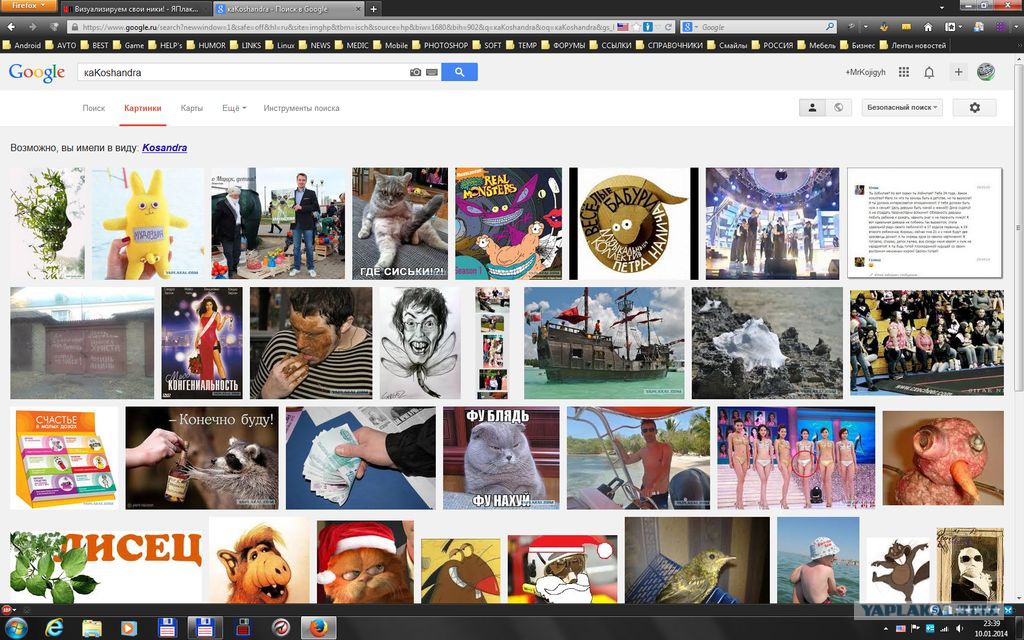The width and height of the screenshot is (1024, 640).
Task: Open the Конгениальность movie poster image
Action: pyautogui.click(x=202, y=343)
